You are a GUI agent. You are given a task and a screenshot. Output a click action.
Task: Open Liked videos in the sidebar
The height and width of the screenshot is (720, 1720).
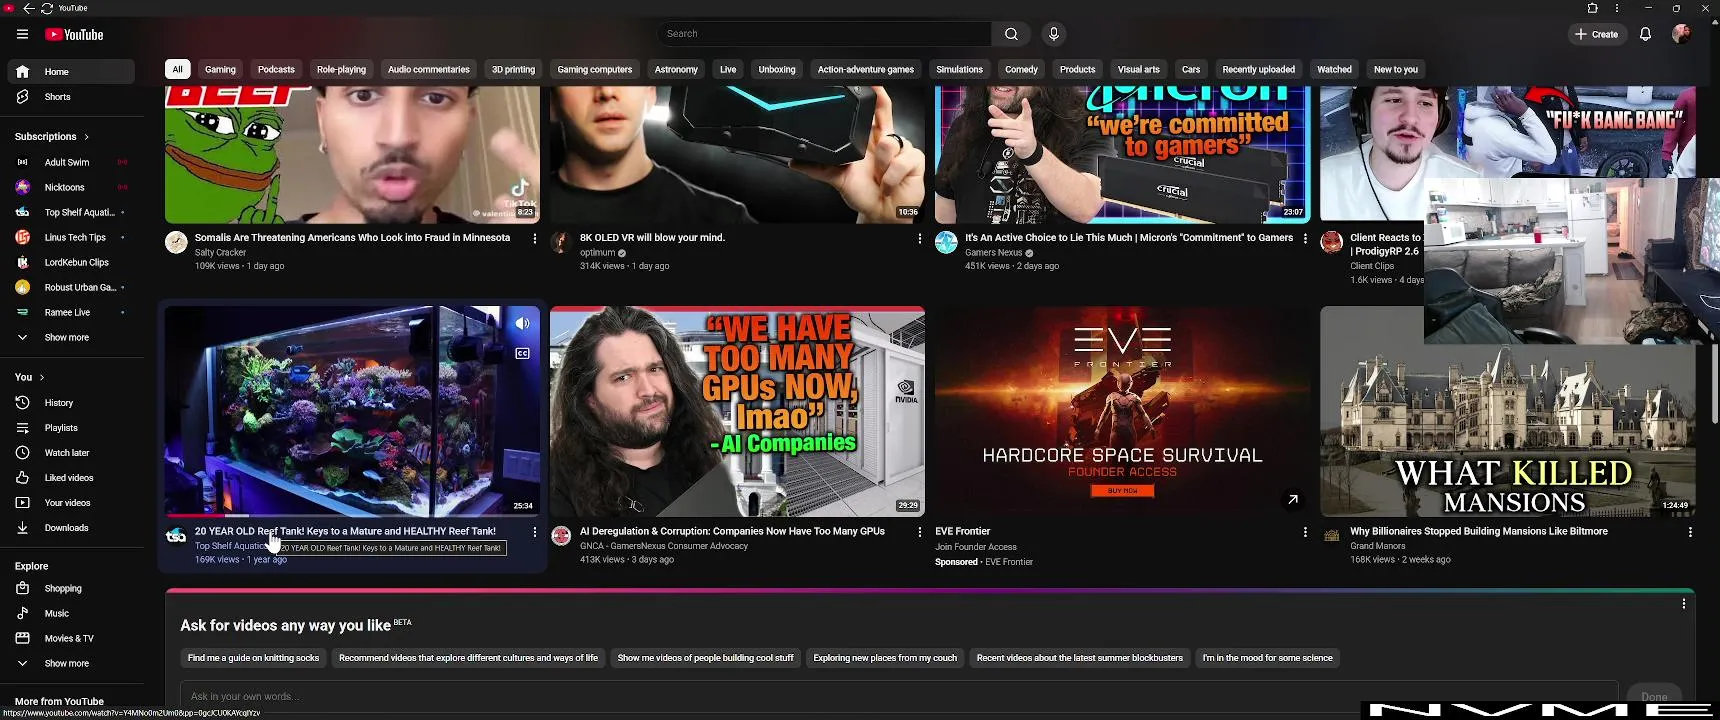click(x=71, y=478)
